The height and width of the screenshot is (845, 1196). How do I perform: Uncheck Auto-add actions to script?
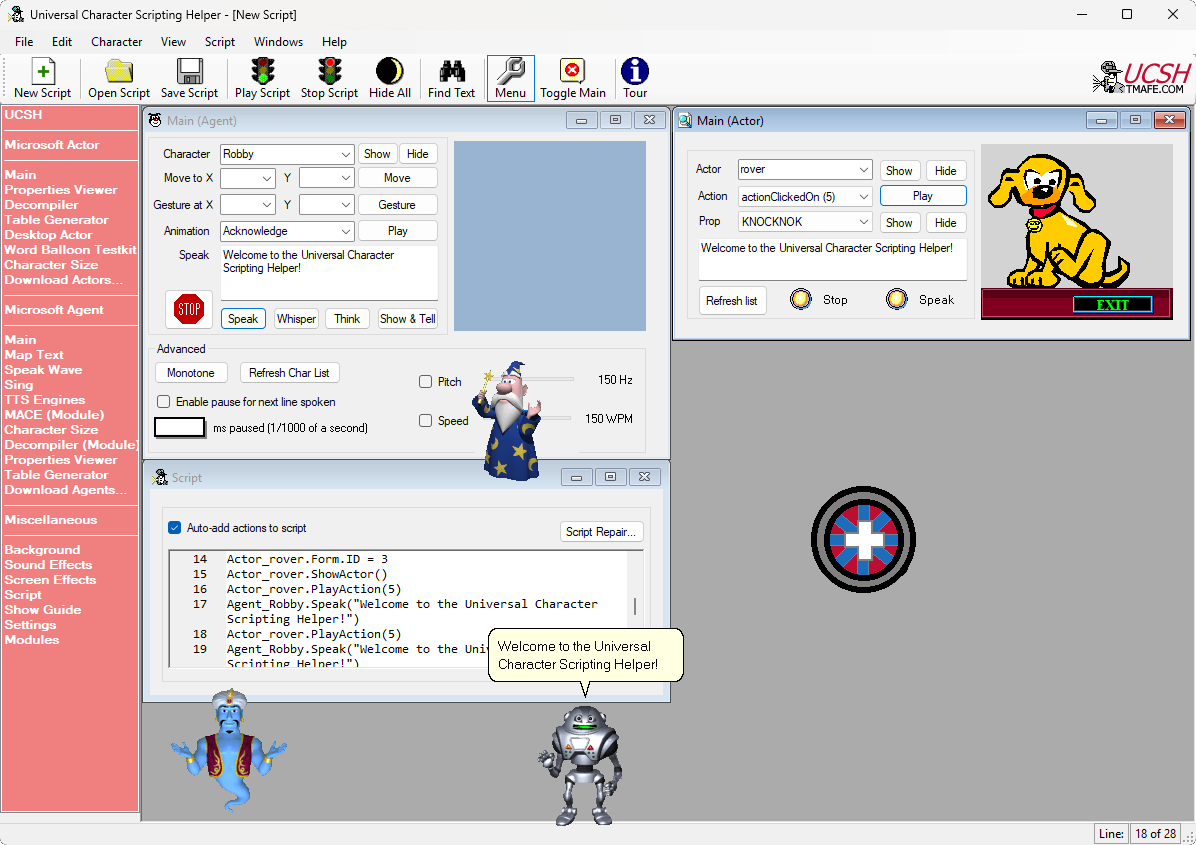[x=174, y=528]
